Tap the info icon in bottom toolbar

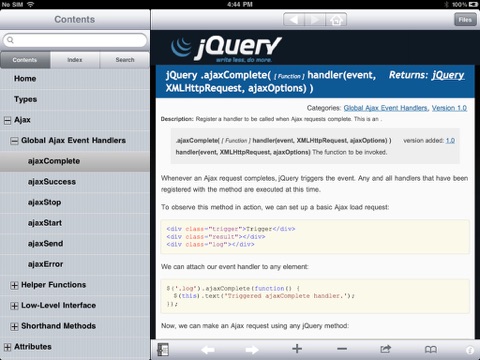coord(470,350)
